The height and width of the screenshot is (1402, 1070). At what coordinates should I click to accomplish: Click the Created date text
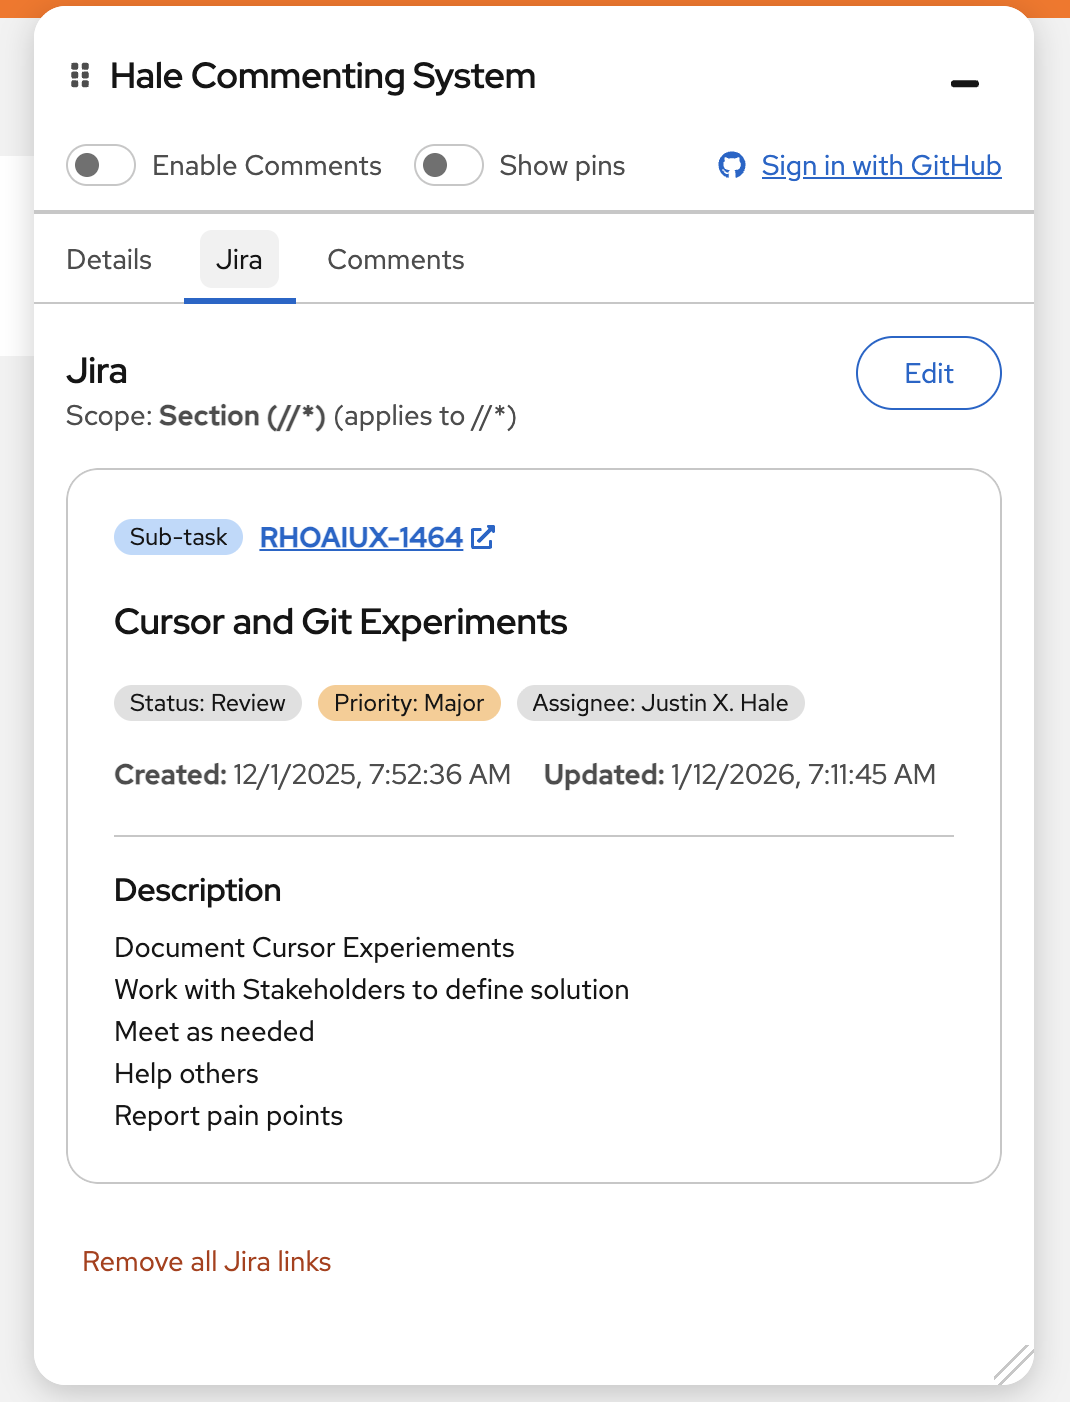tap(313, 775)
